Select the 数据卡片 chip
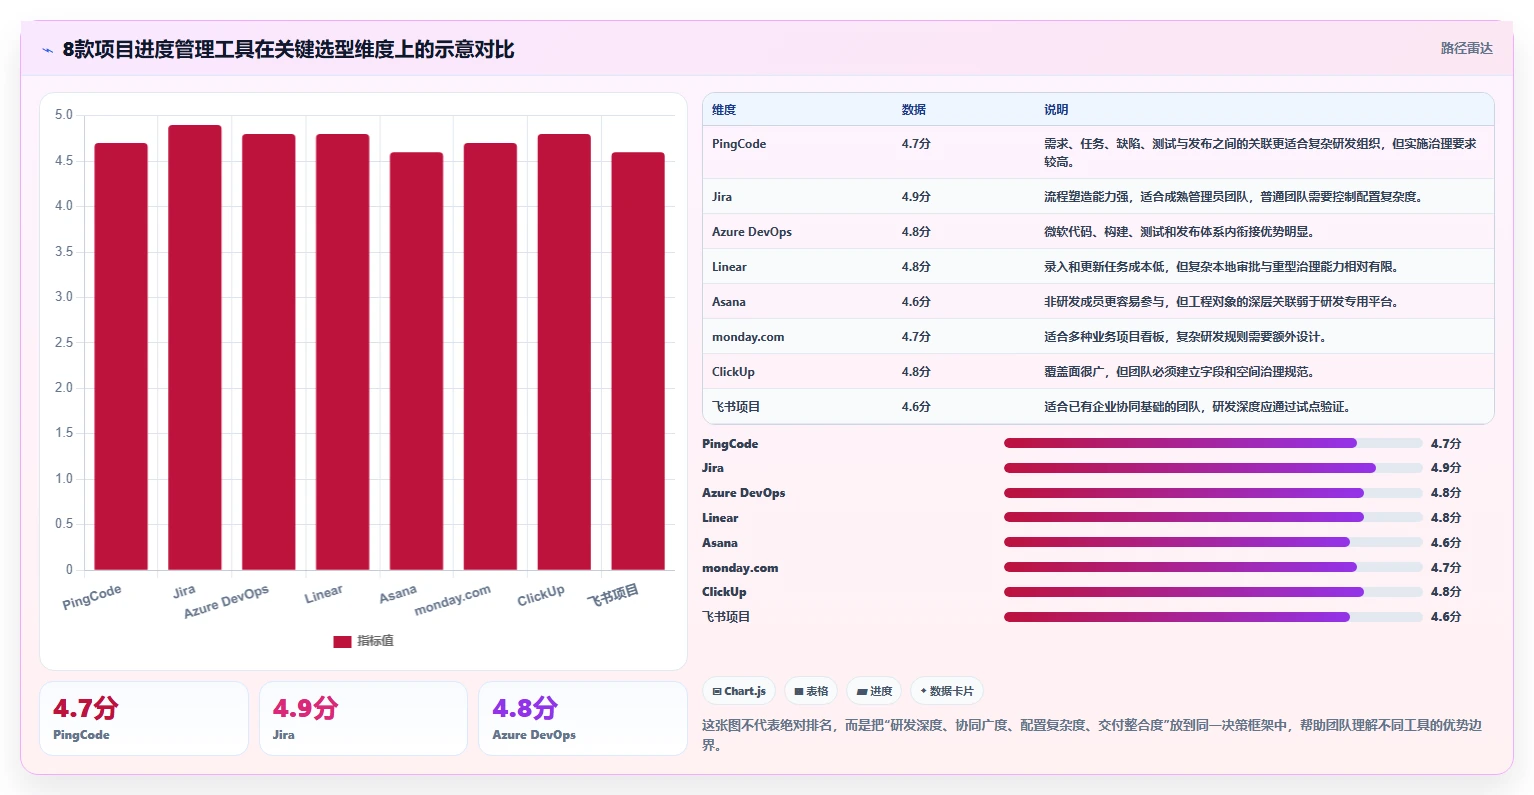The height and width of the screenshot is (795, 1534). point(947,691)
